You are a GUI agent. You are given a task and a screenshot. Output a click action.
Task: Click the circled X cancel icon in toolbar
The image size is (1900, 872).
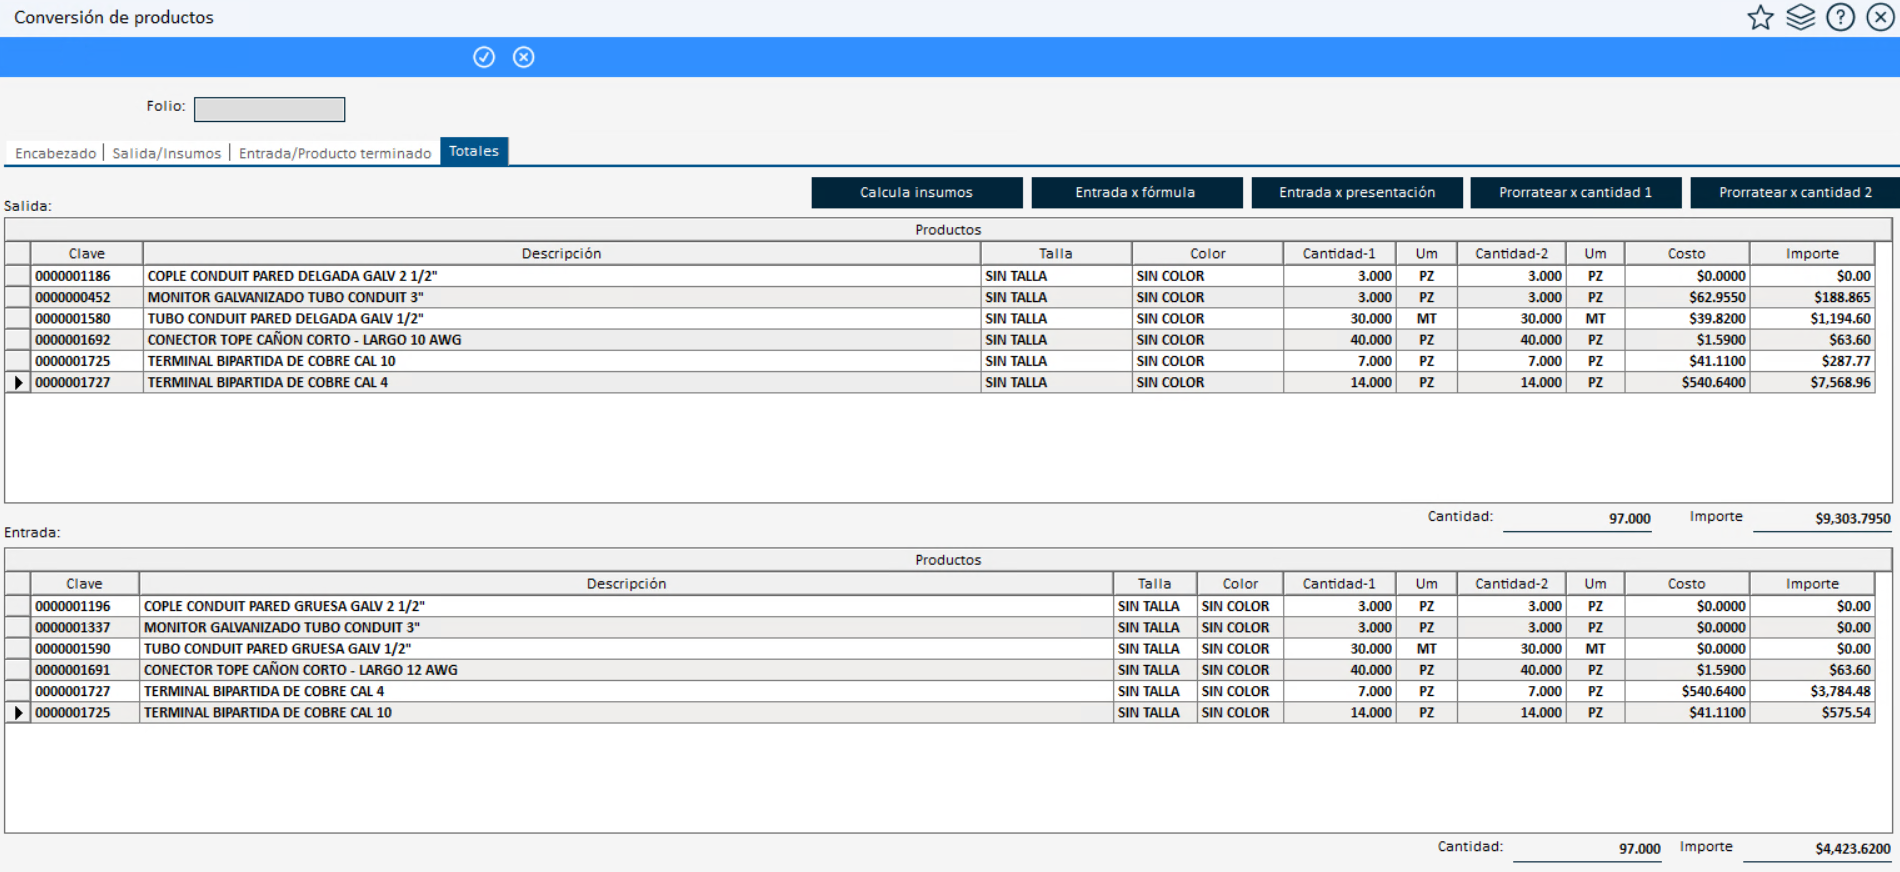[x=523, y=57]
